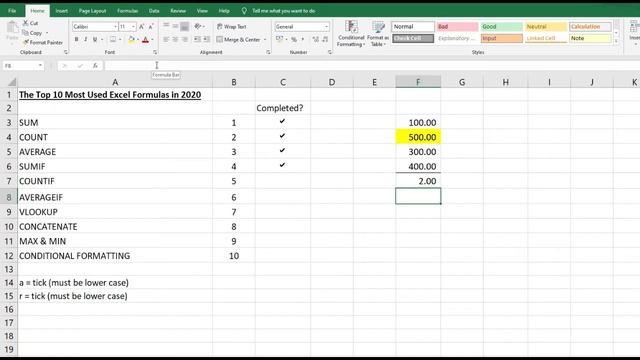
Task: Apply the red Font Color A
Action: (x=145, y=39)
